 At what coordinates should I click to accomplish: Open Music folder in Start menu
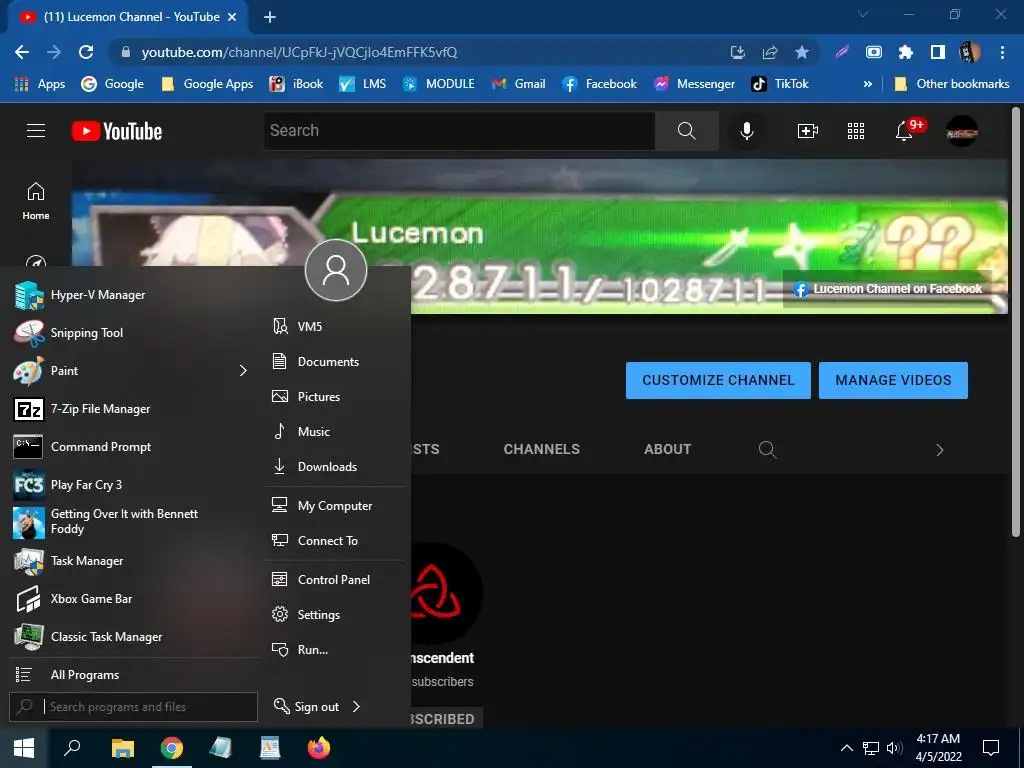[x=336, y=432]
